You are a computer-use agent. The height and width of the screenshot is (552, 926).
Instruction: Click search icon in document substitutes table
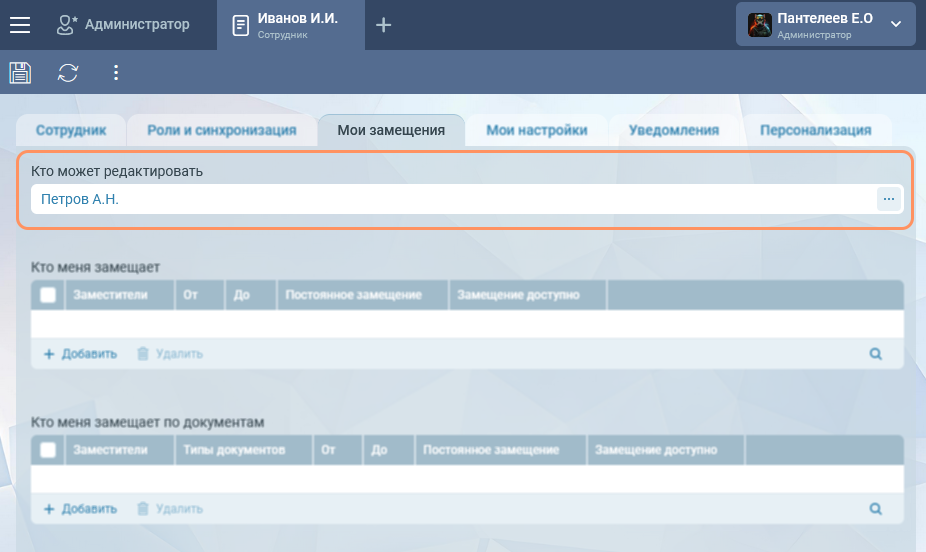click(875, 509)
